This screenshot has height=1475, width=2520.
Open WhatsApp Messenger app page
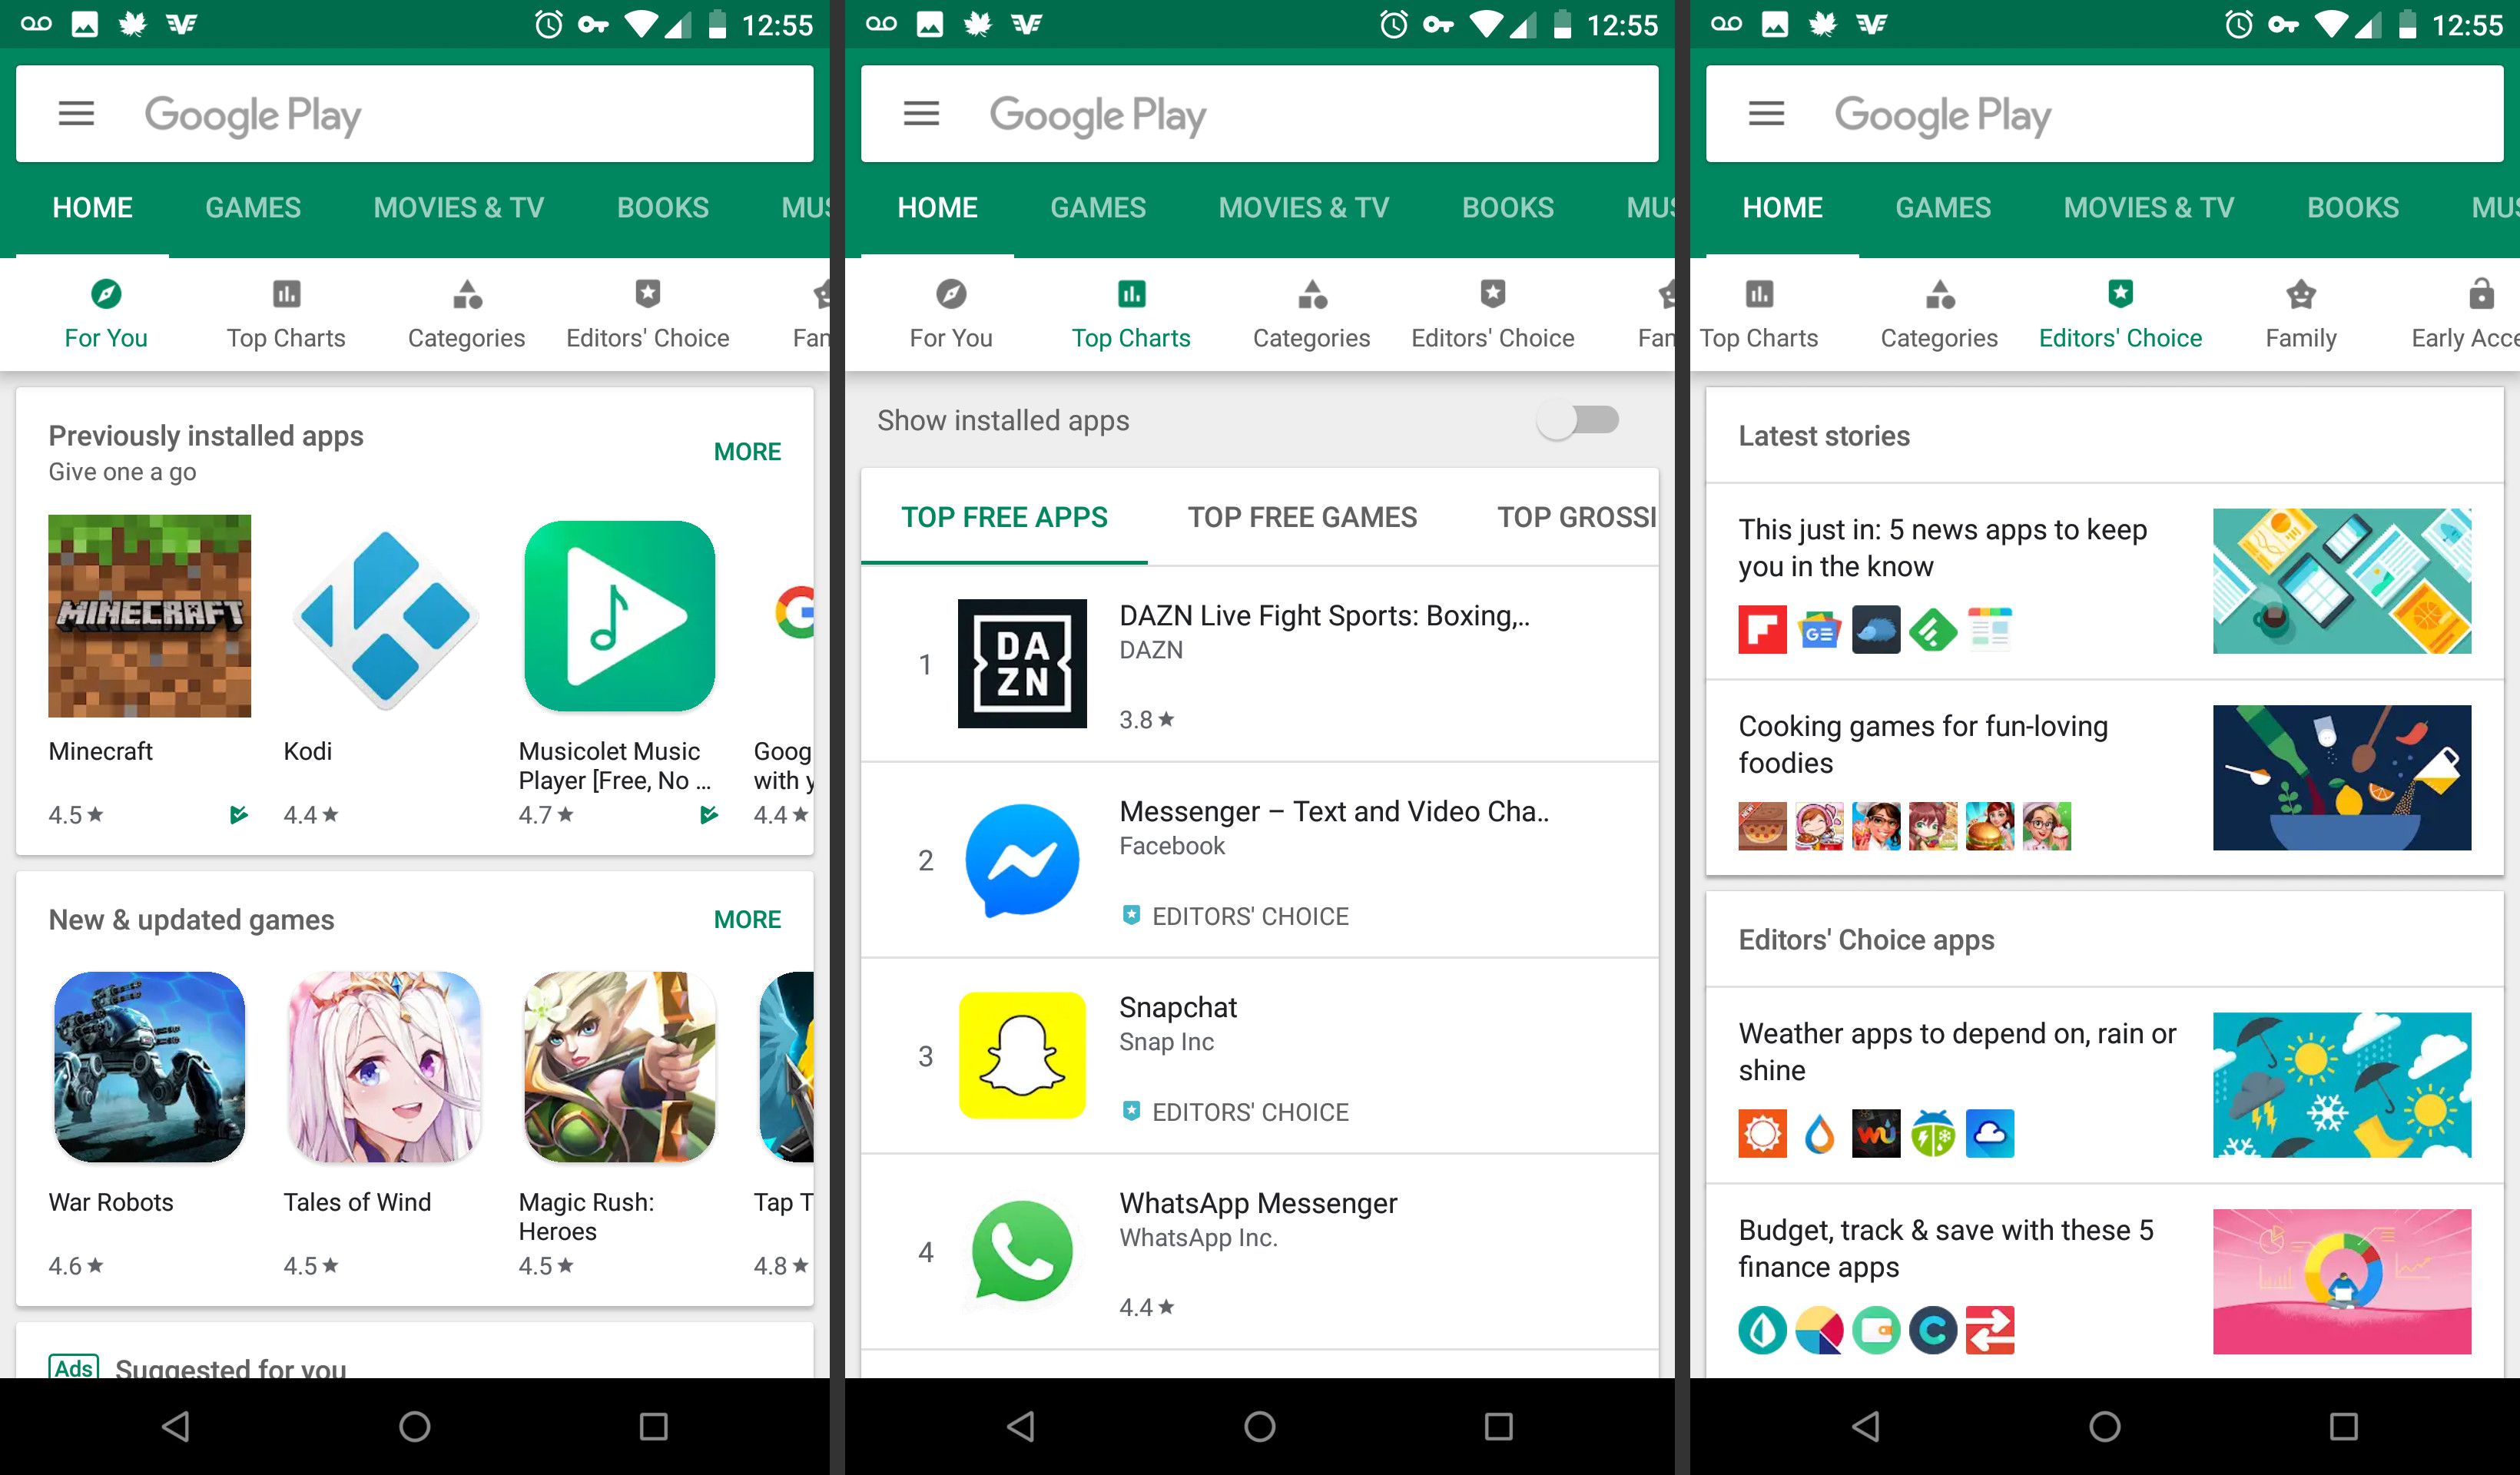(1261, 1252)
